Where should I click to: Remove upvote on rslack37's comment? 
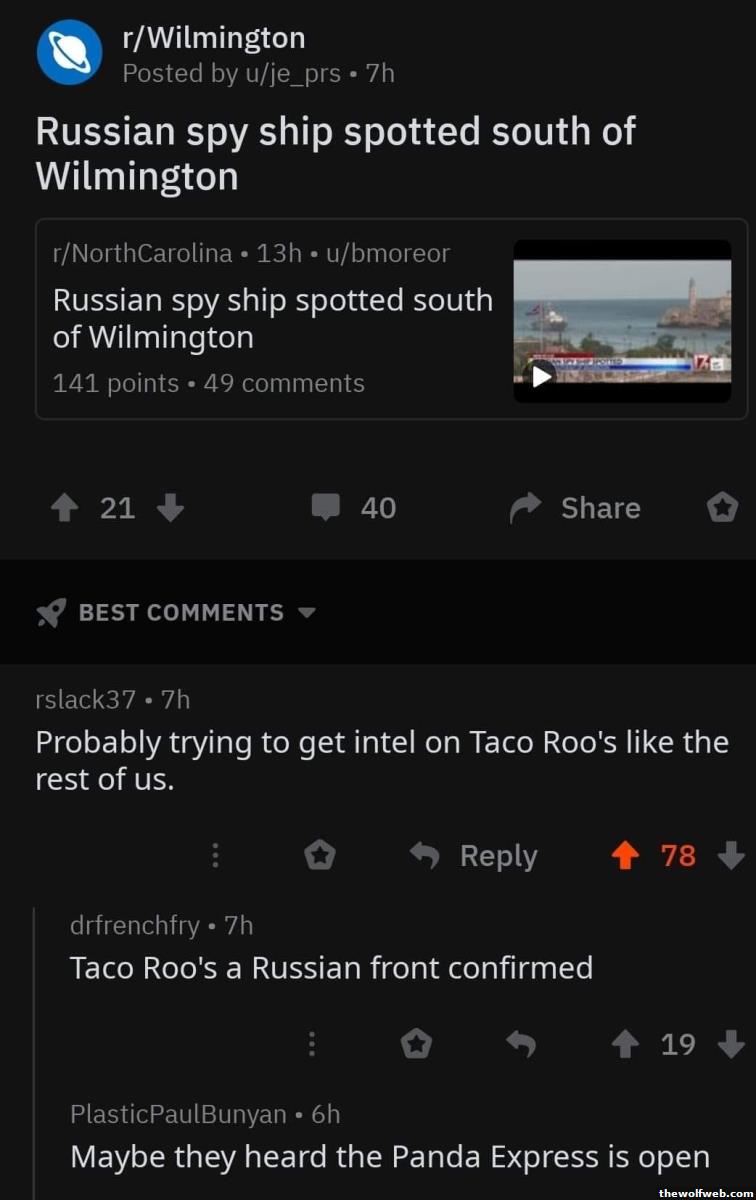(x=627, y=856)
